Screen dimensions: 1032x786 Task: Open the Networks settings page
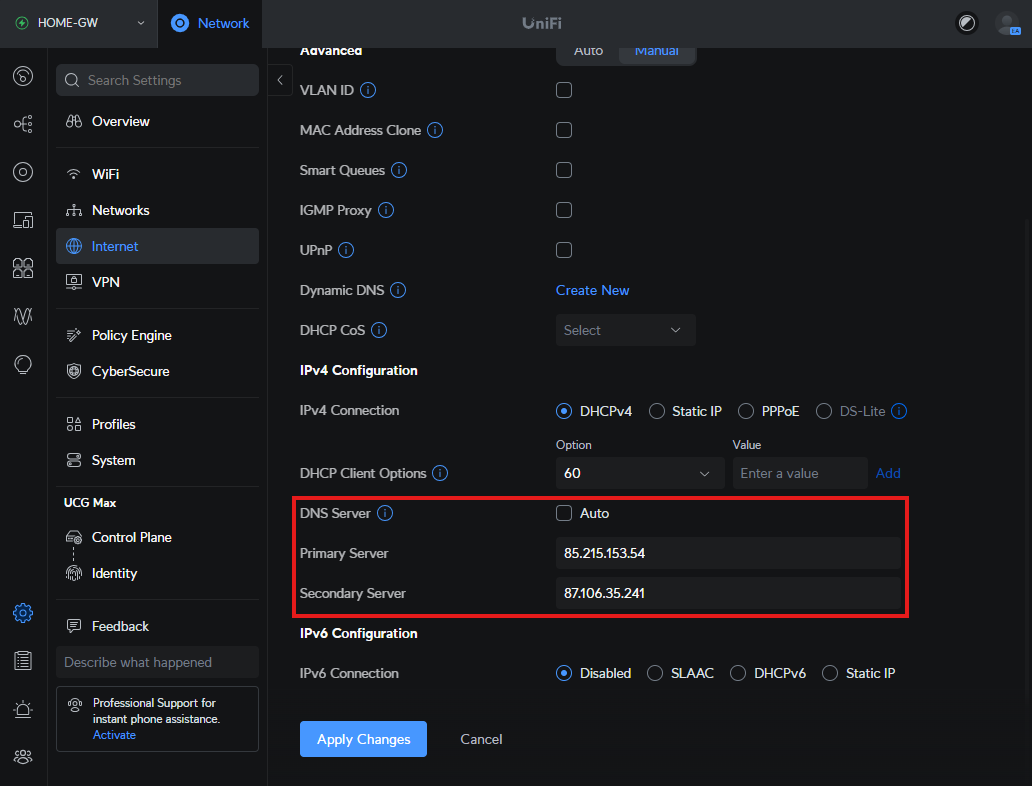[157, 210]
